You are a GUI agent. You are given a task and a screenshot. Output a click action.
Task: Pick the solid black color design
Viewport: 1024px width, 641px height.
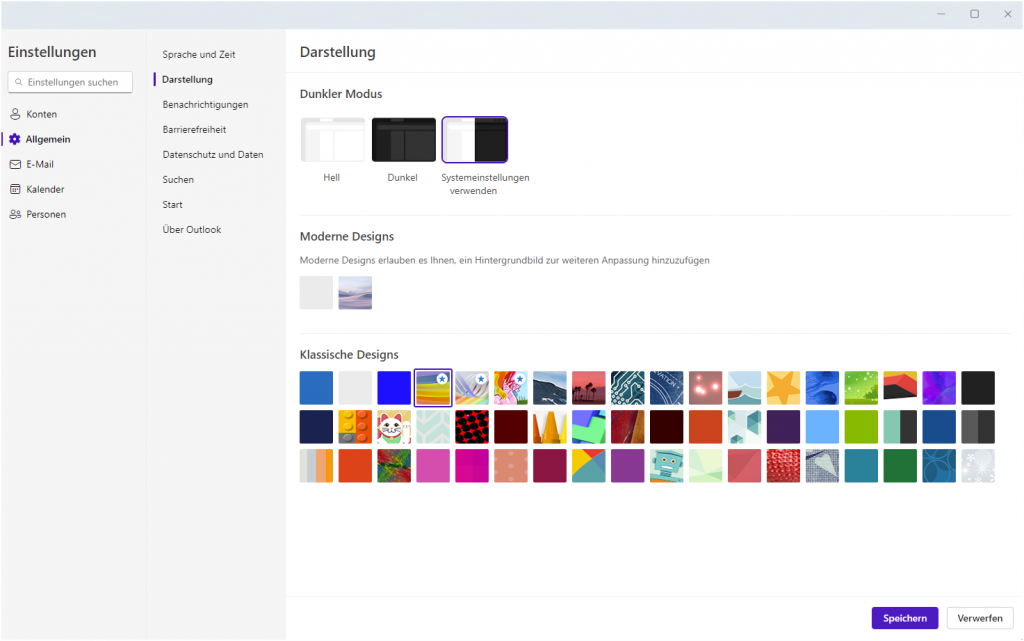pyautogui.click(x=978, y=388)
